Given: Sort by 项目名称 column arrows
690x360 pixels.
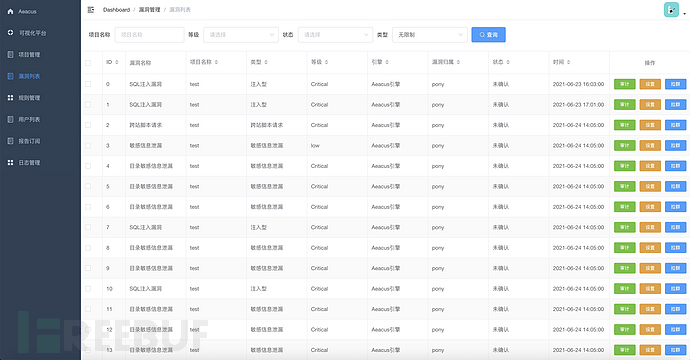Looking at the screenshot, I should click(216, 62).
